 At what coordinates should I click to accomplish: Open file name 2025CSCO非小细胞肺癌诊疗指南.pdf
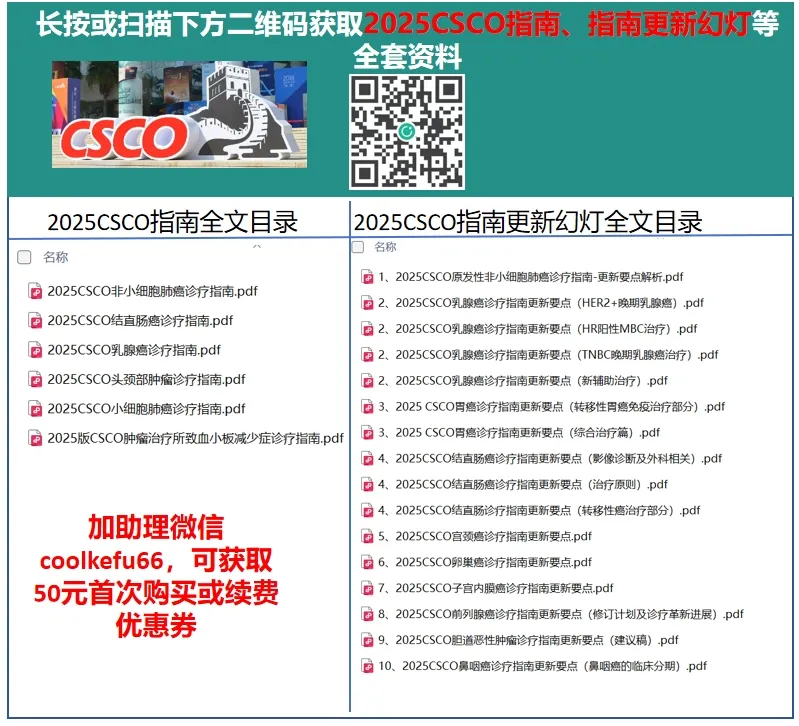pos(152,291)
